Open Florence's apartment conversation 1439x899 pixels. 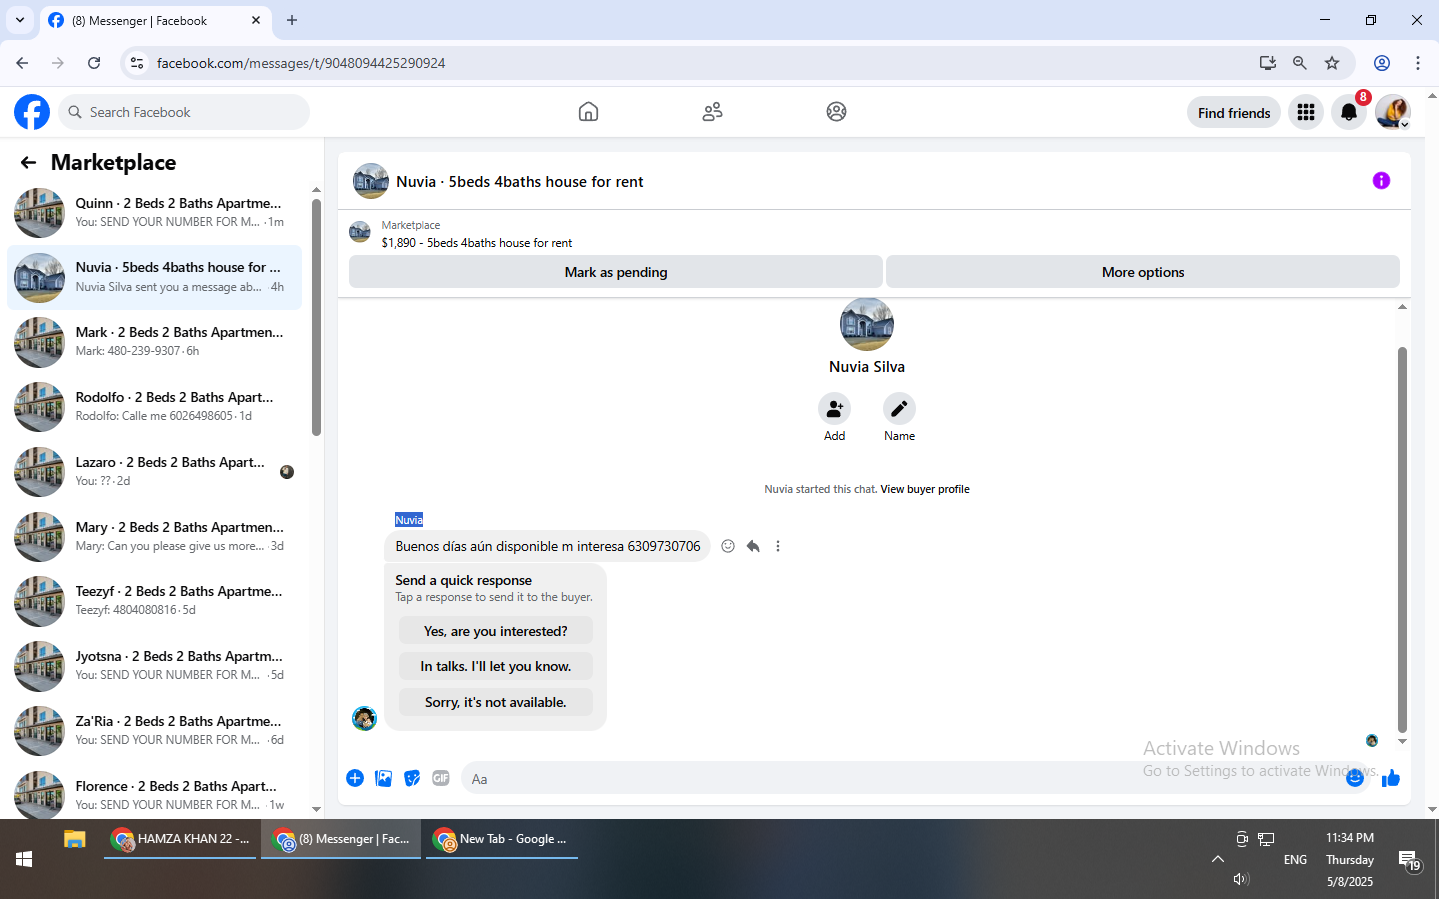click(x=155, y=795)
